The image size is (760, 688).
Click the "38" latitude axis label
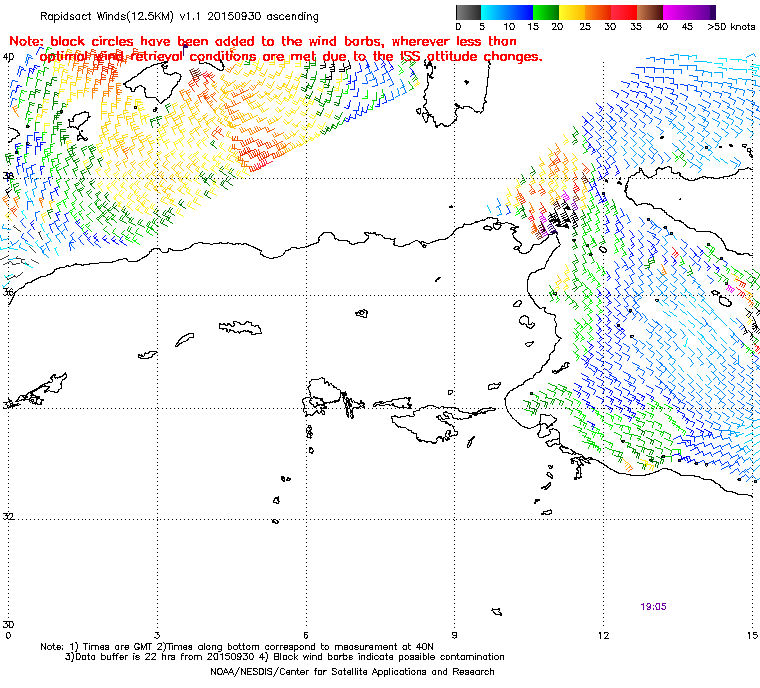coord(8,176)
